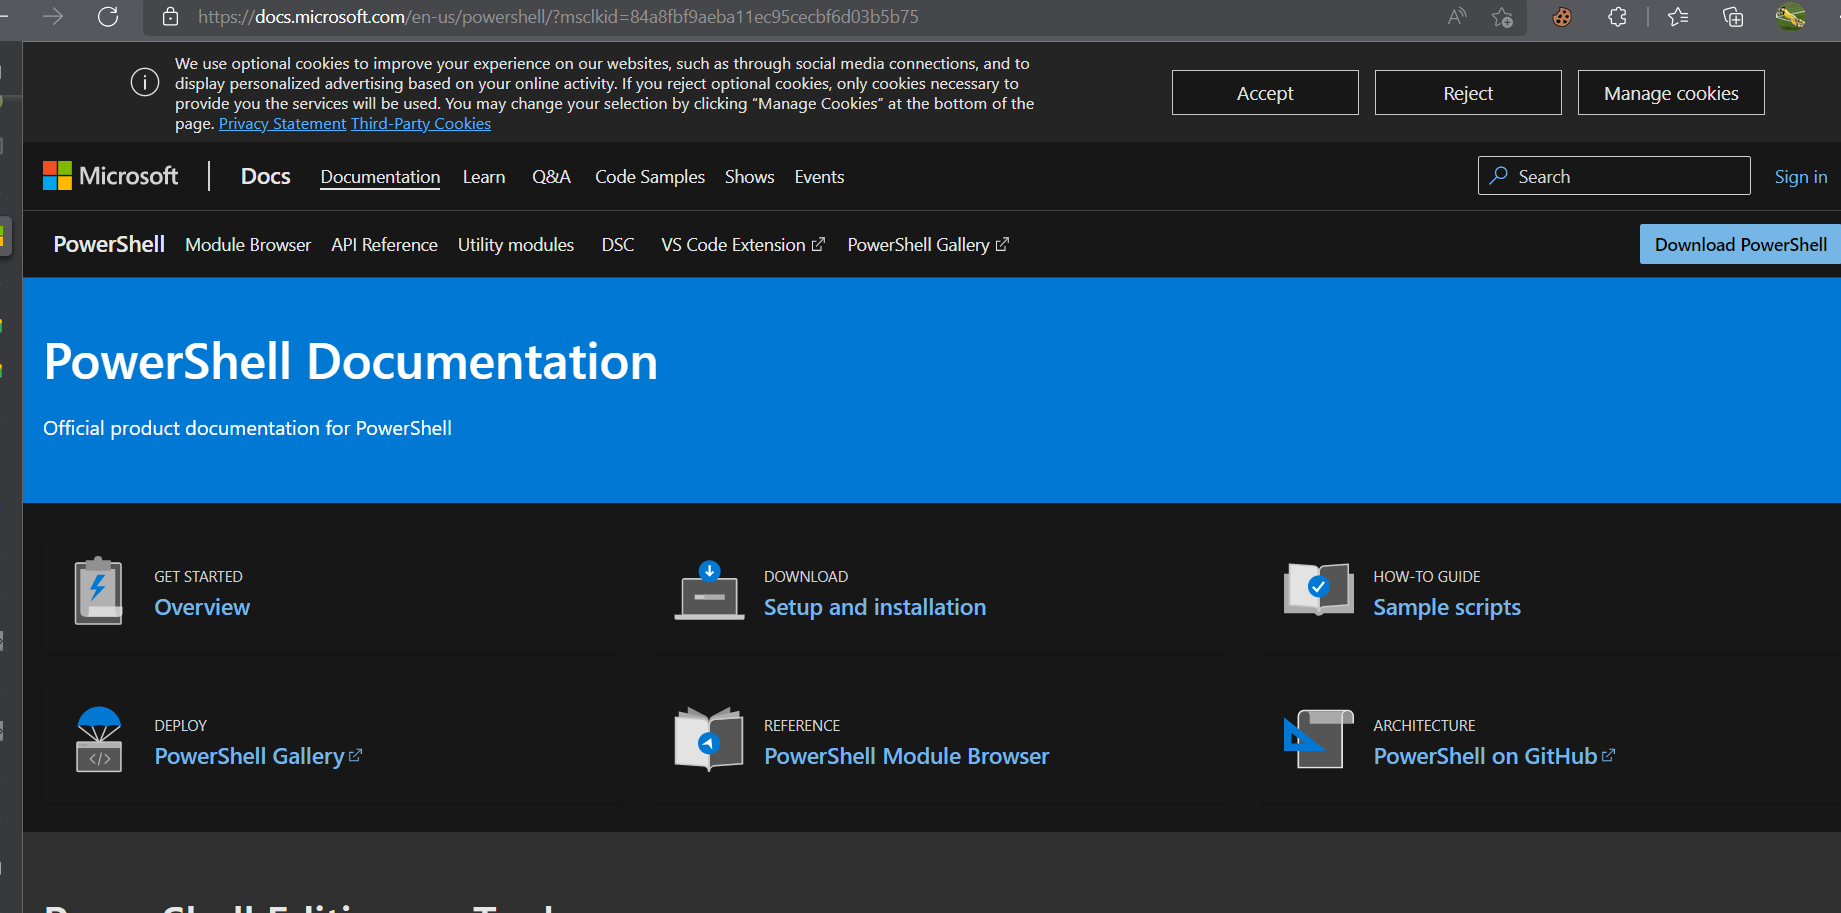Click the Microsoft logo
The height and width of the screenshot is (913, 1841).
110,176
